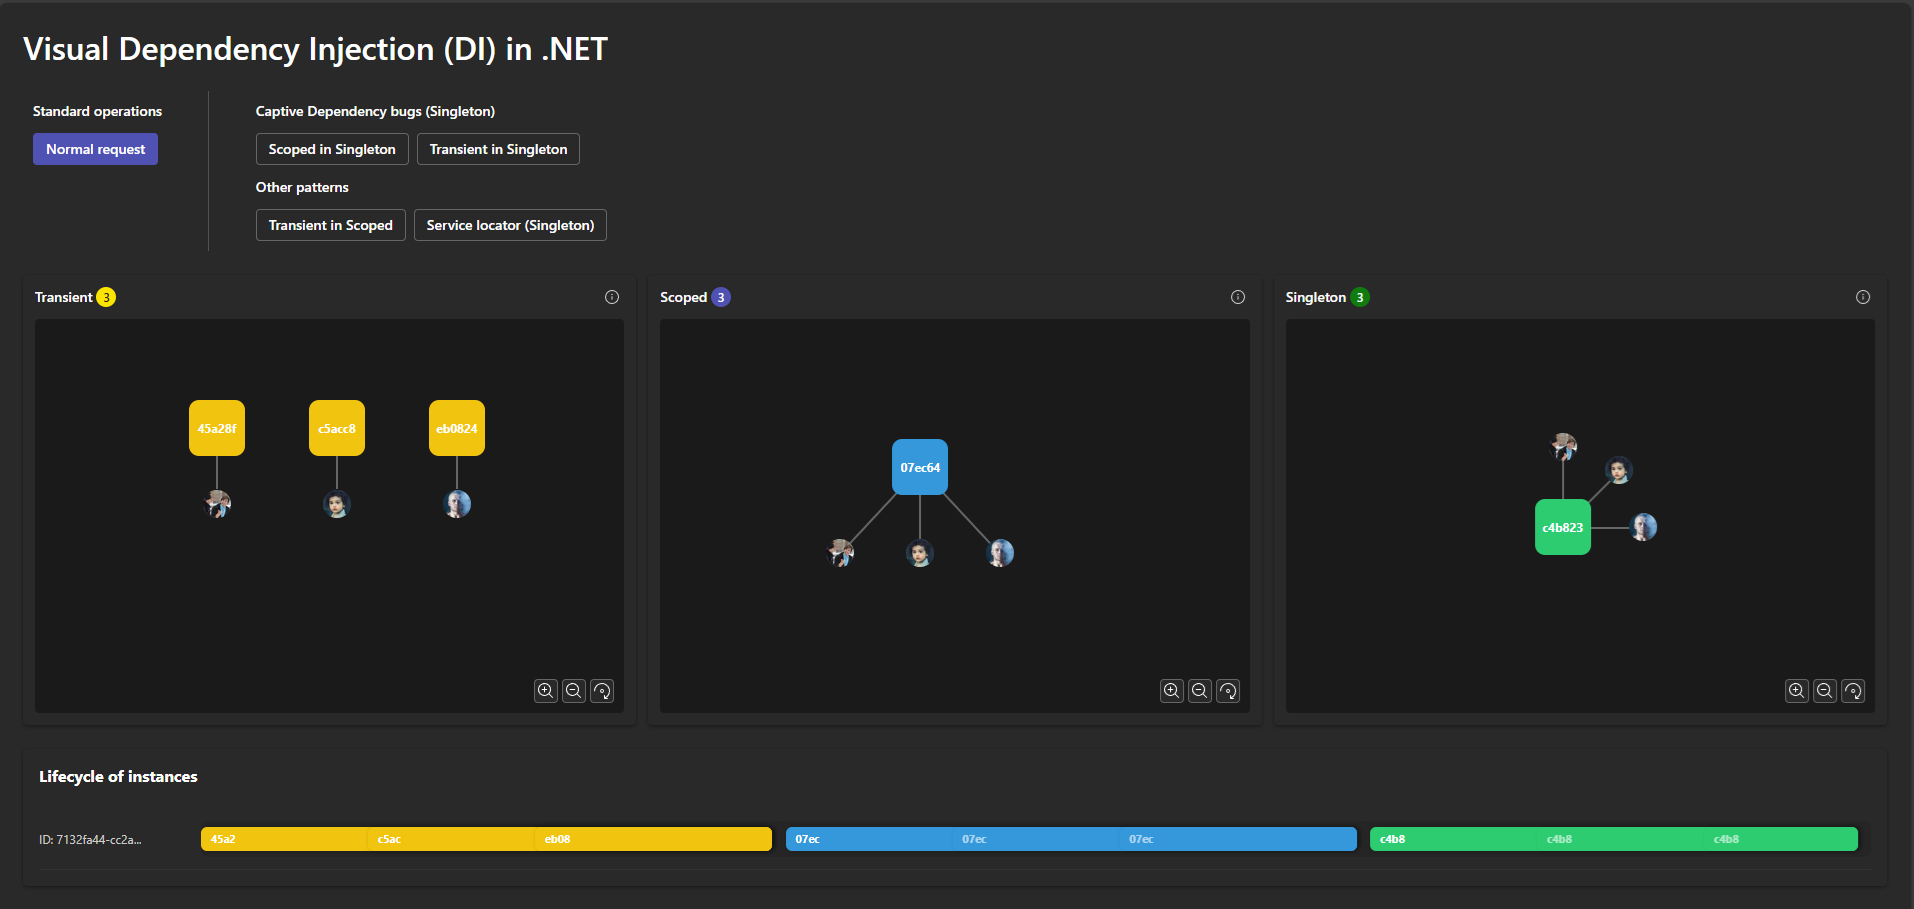
Task: Open info icon of Singleton panel
Action: pyautogui.click(x=1863, y=297)
